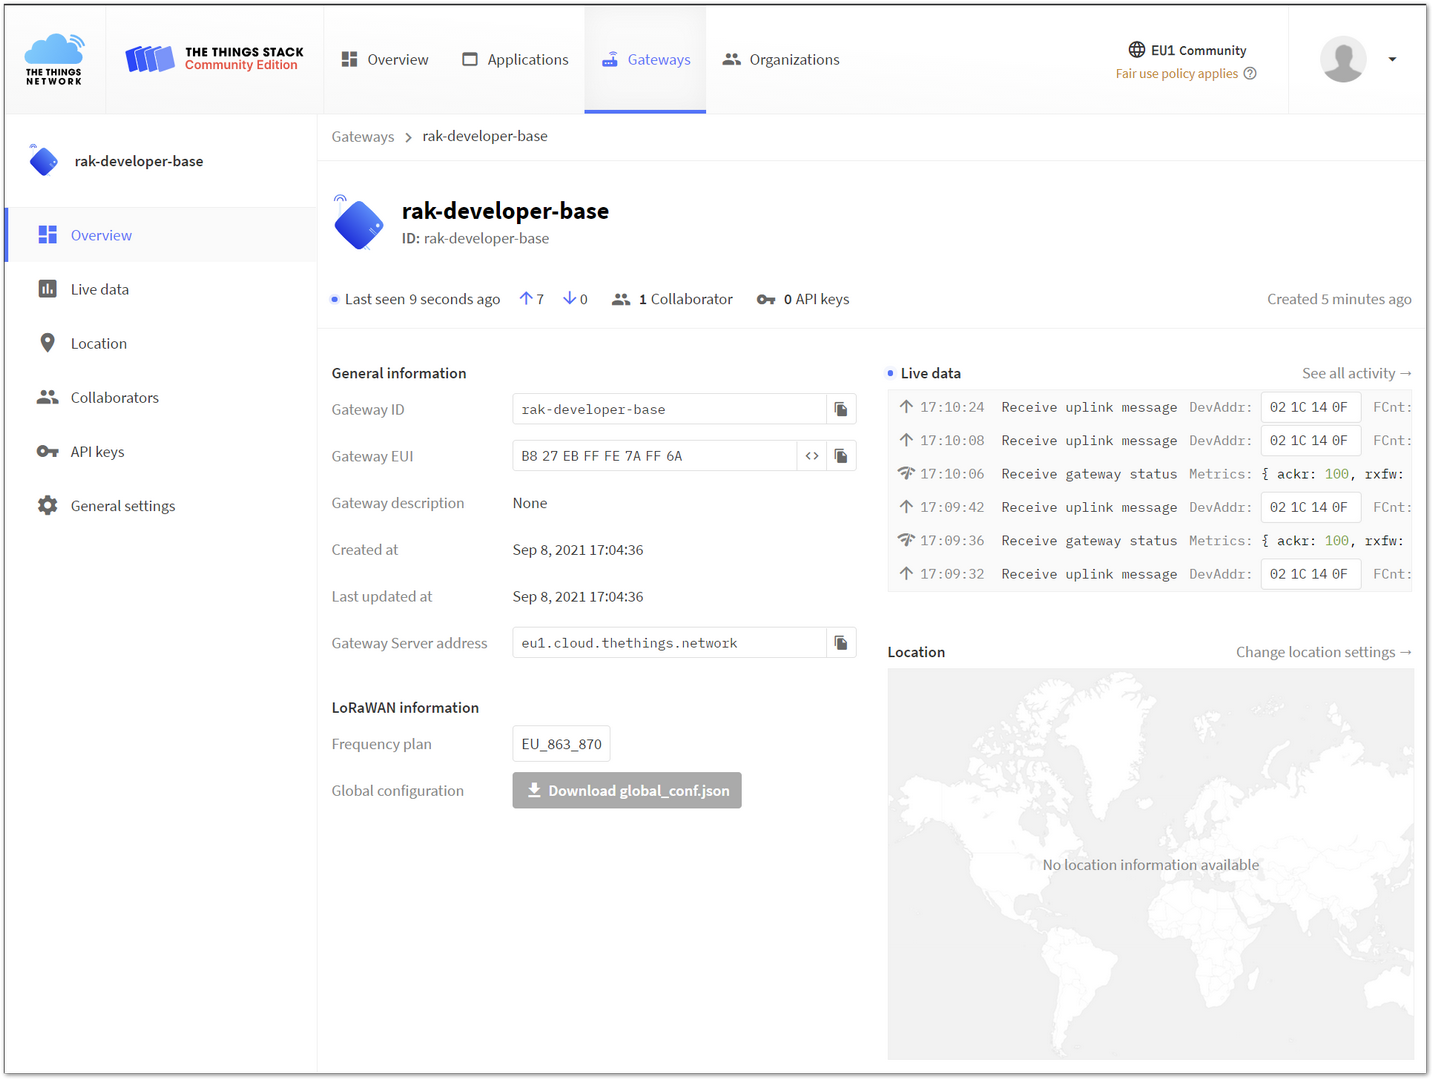Copy the Gateway Server address
This screenshot has height=1080, width=1433.
[841, 643]
